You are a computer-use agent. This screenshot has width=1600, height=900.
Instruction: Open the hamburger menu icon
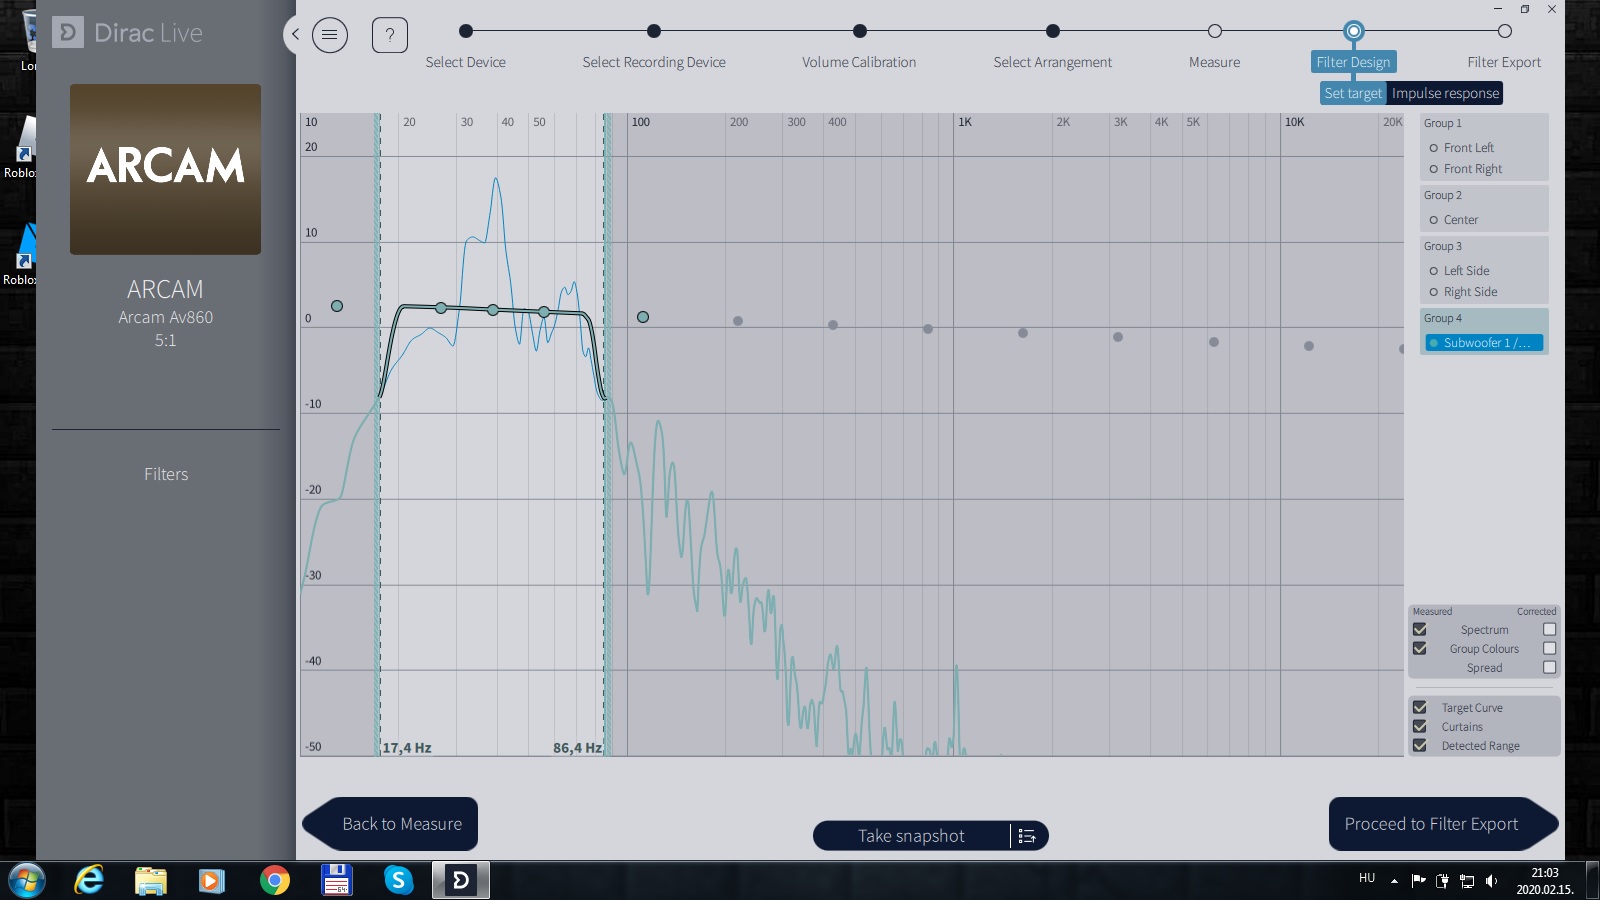click(330, 36)
